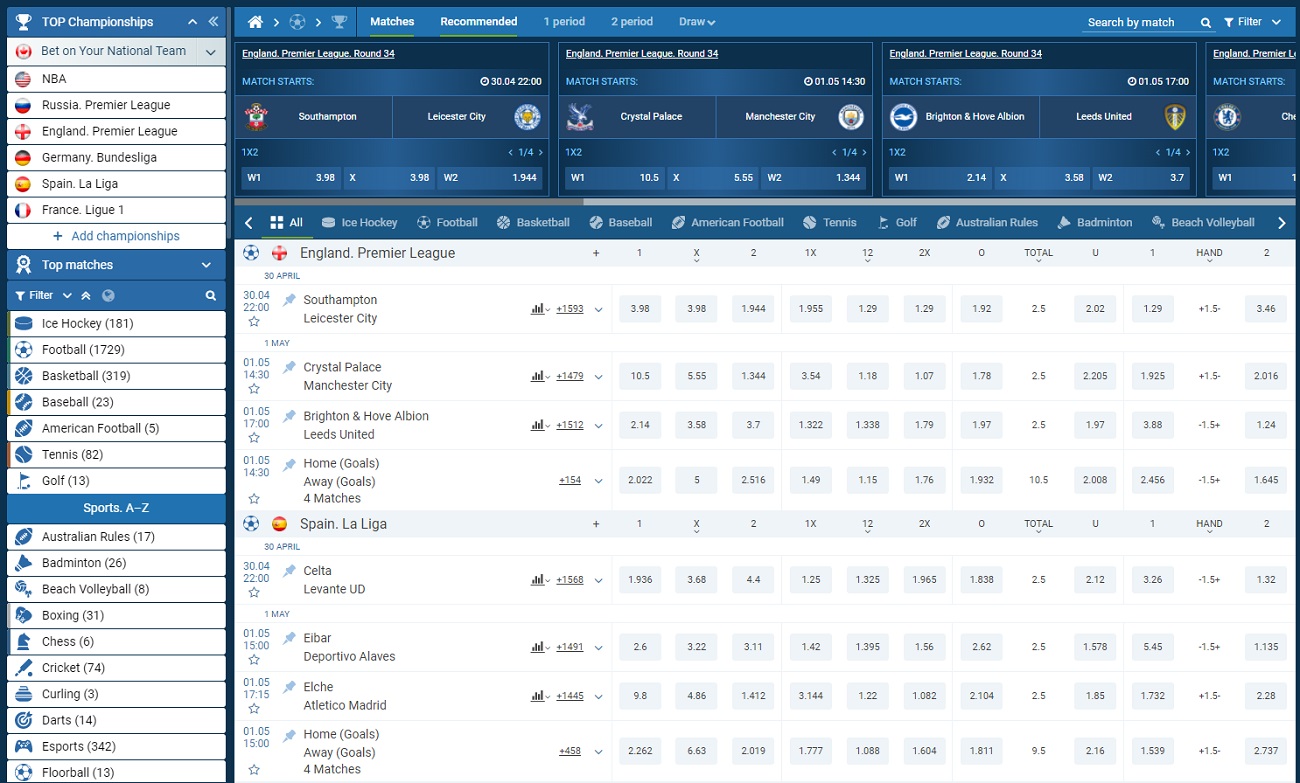Favorite the Eibar vs Deportivo Alaves star

254,660
